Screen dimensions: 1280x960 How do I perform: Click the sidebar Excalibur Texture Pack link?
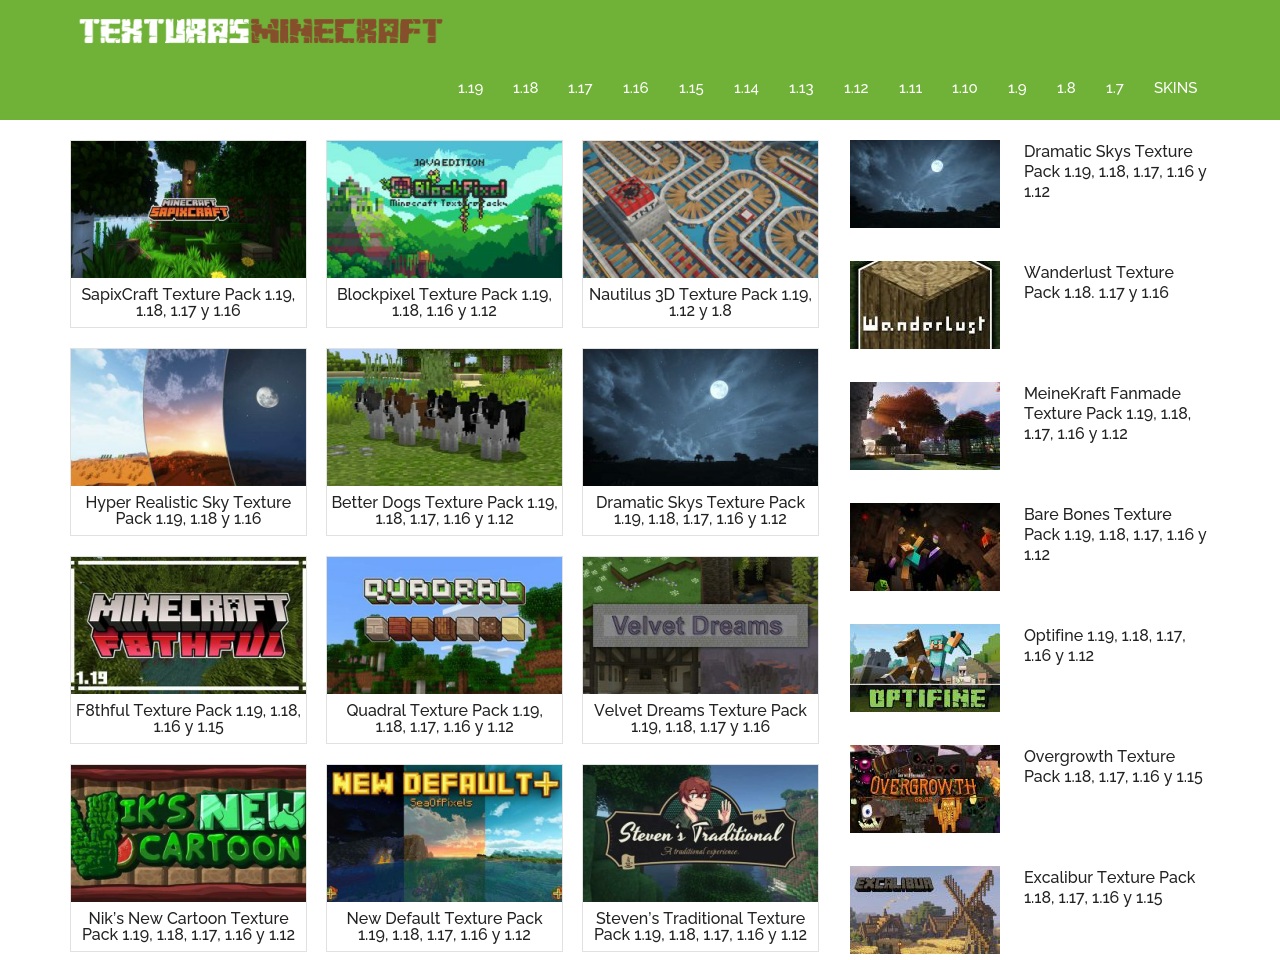[1110, 887]
